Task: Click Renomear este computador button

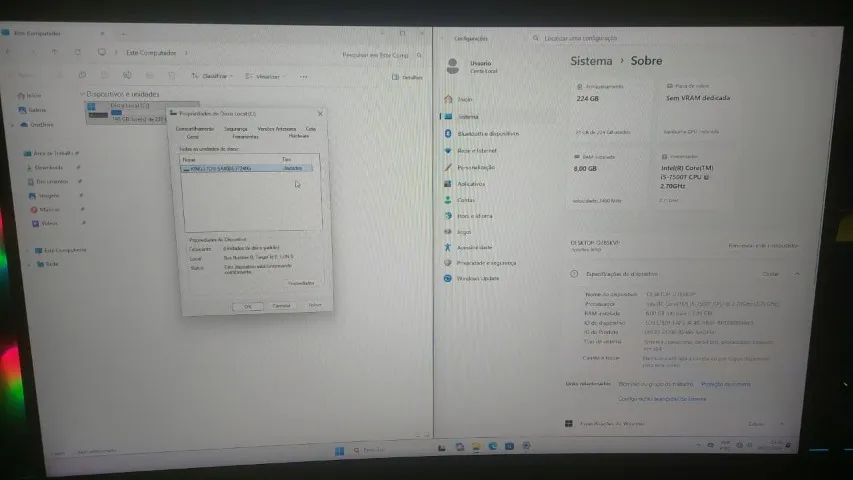Action: (x=763, y=246)
